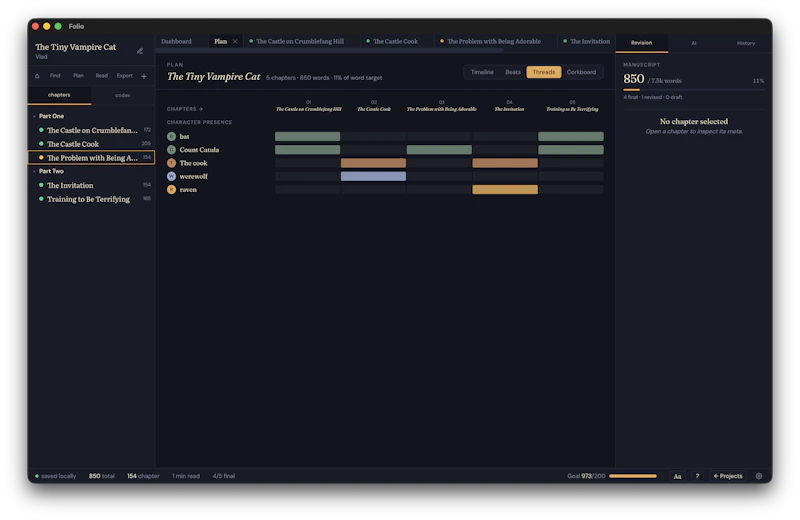
Task: Collapse the Part Two section
Action: (x=34, y=171)
